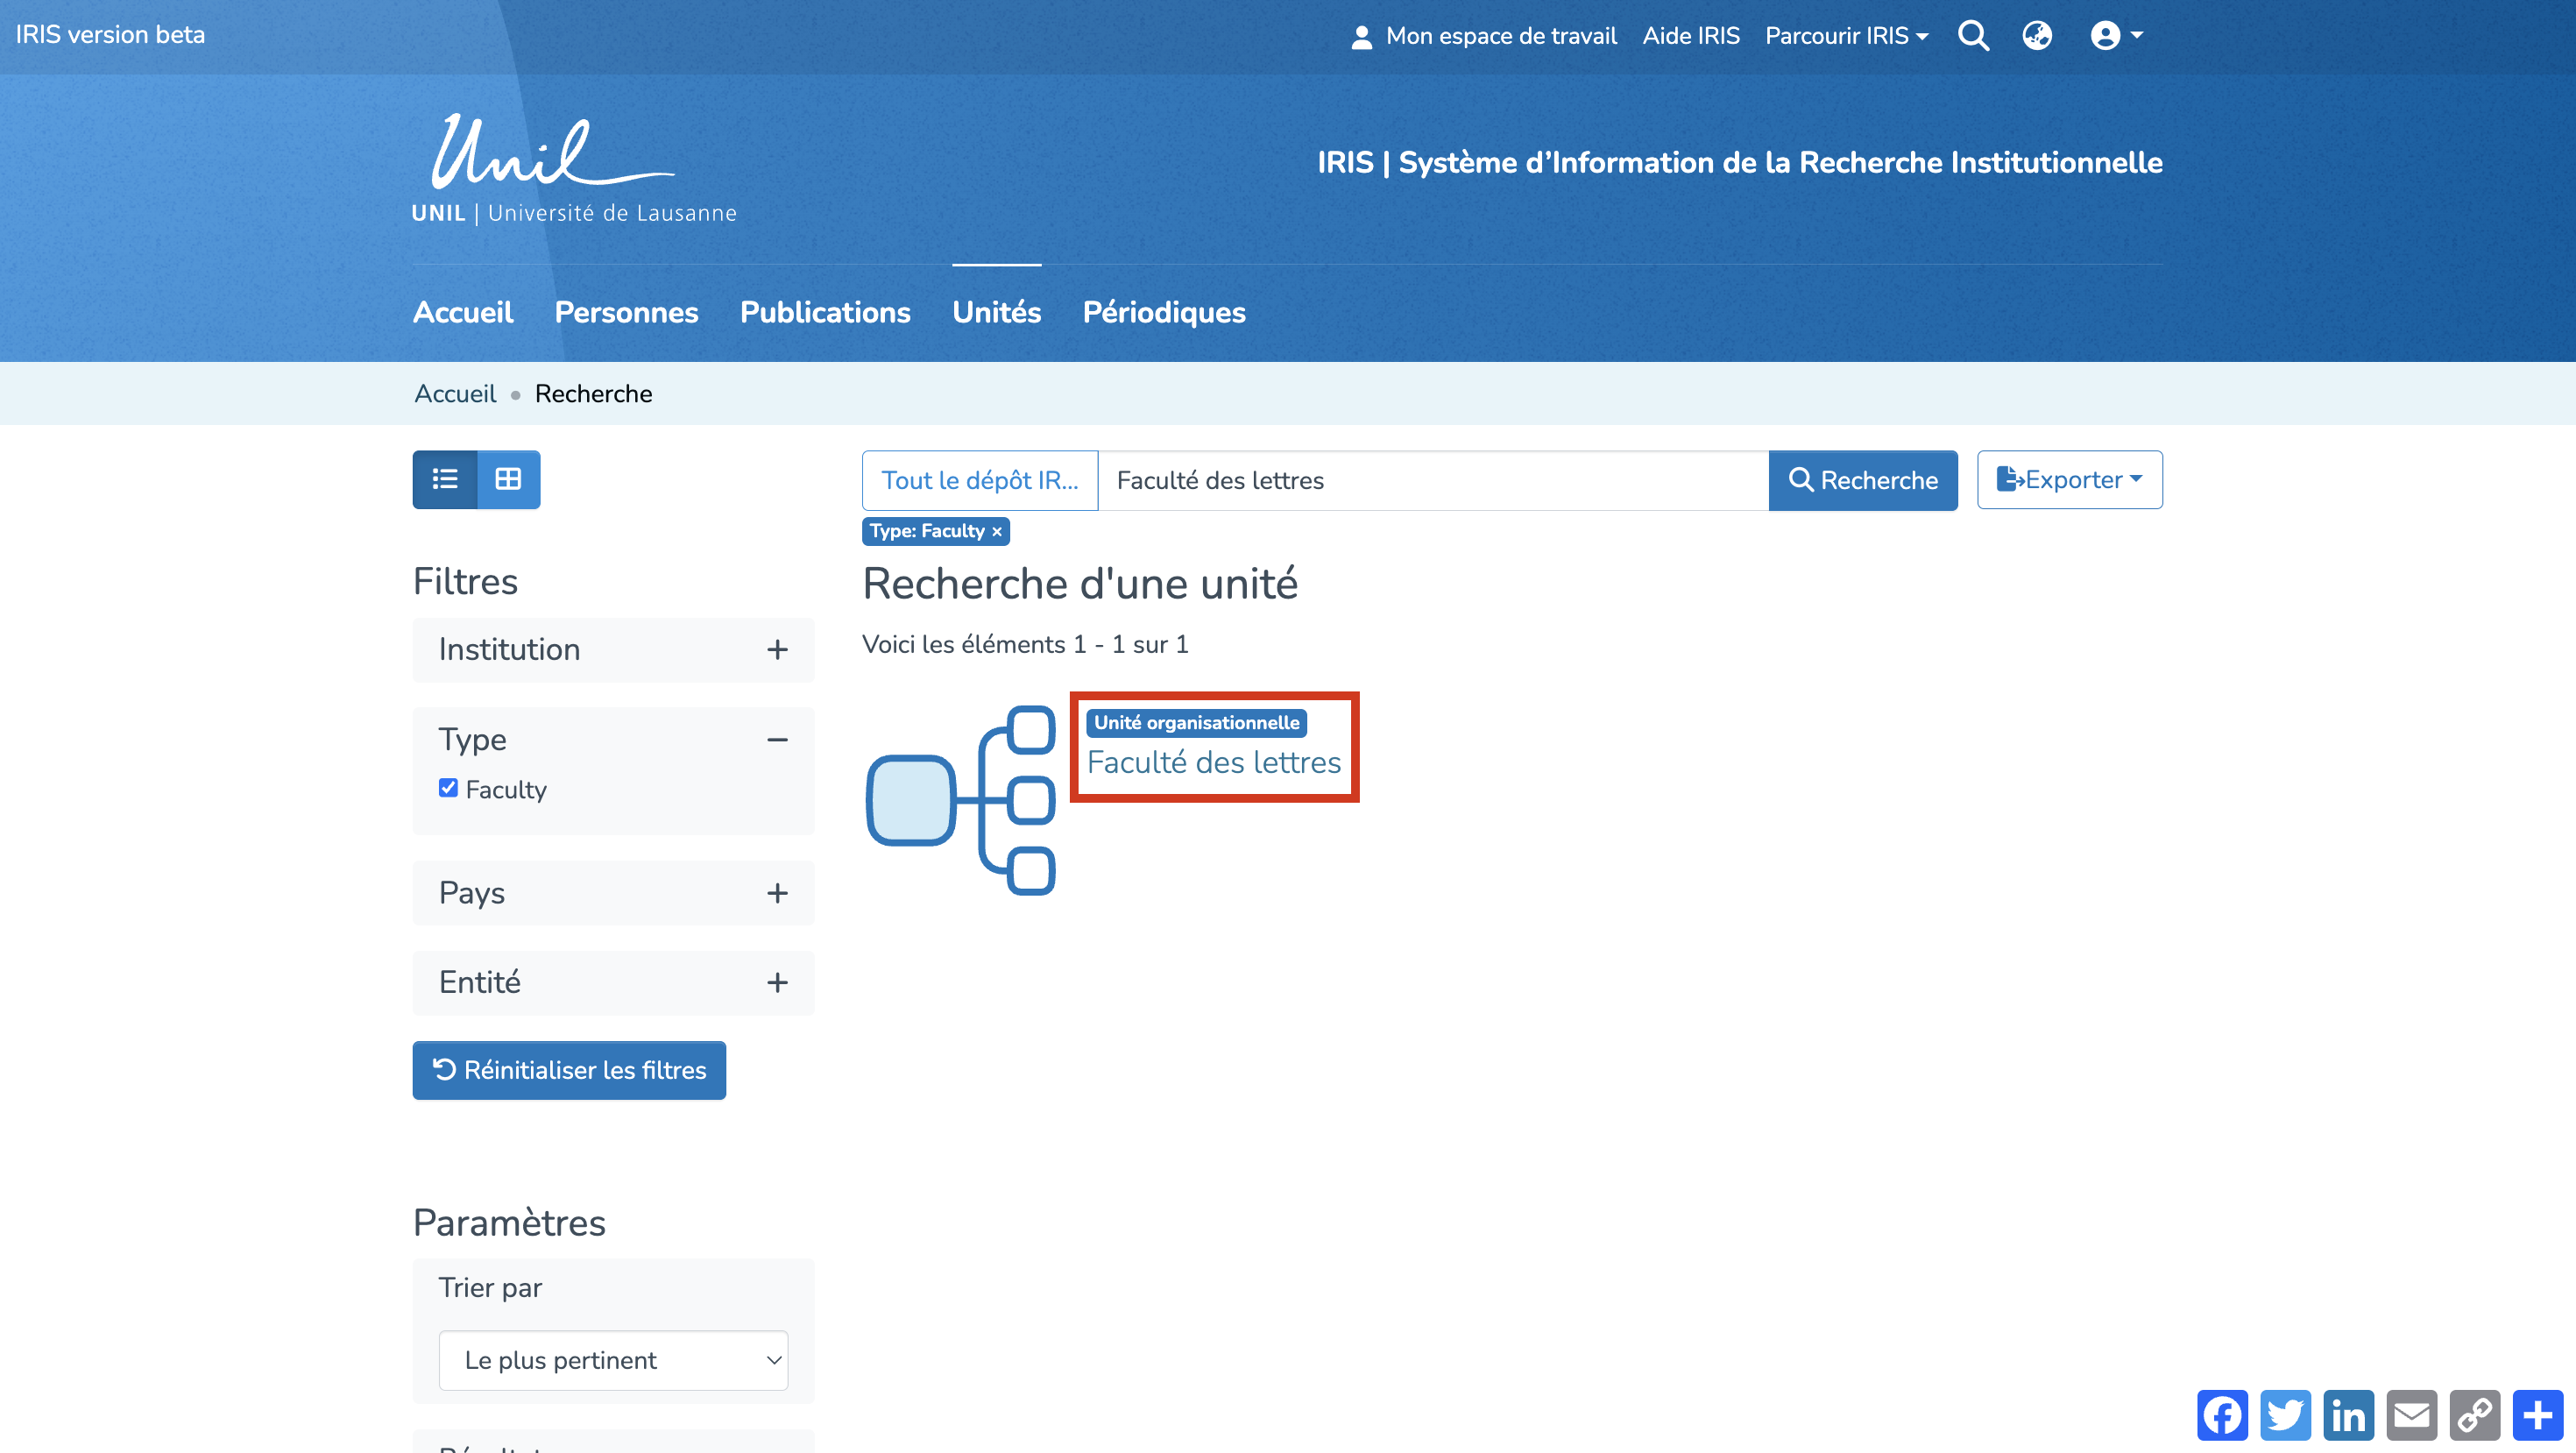Image resolution: width=2576 pixels, height=1453 pixels.
Task: Open the user account avatar menu
Action: coord(2115,36)
